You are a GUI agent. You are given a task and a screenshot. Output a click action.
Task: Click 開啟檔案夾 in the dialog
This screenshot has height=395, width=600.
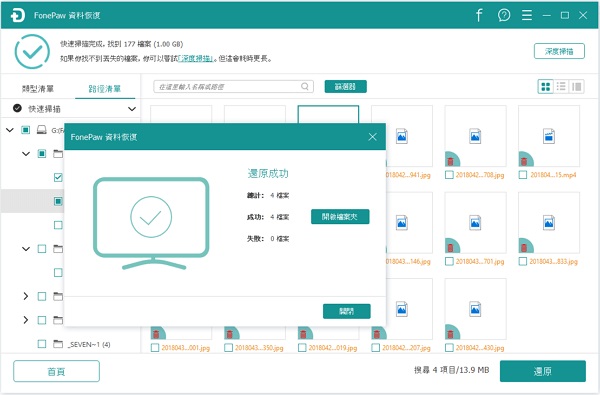(340, 217)
